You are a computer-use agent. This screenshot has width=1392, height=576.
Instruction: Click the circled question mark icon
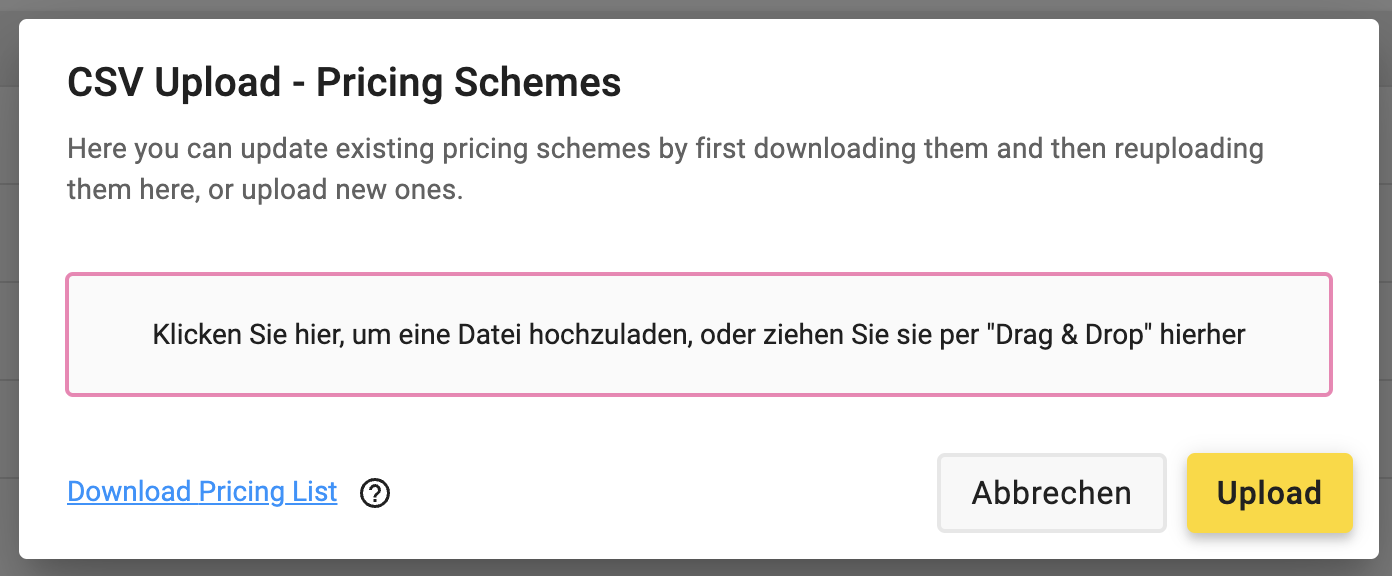[x=375, y=493]
